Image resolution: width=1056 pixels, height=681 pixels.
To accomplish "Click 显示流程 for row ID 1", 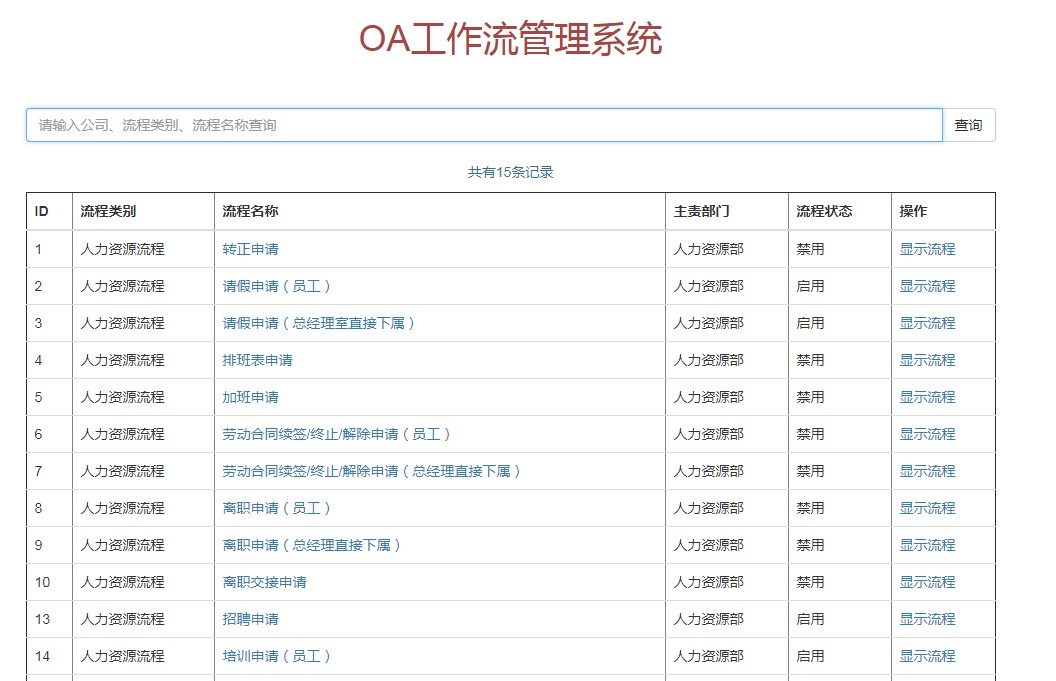I will click(x=927, y=249).
